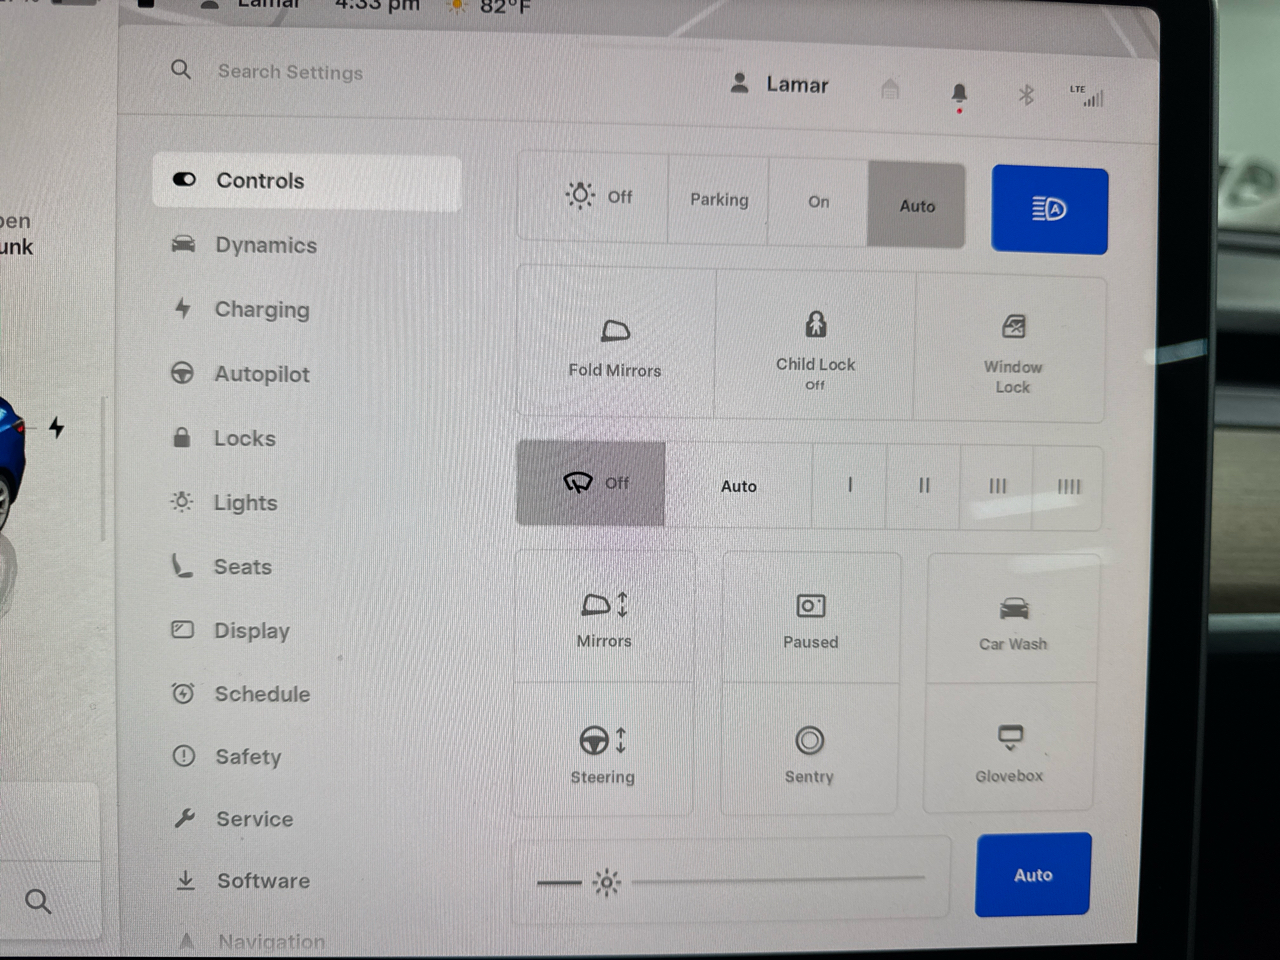Tap the notification bell icon
Screen dimensions: 1280x960
959,94
